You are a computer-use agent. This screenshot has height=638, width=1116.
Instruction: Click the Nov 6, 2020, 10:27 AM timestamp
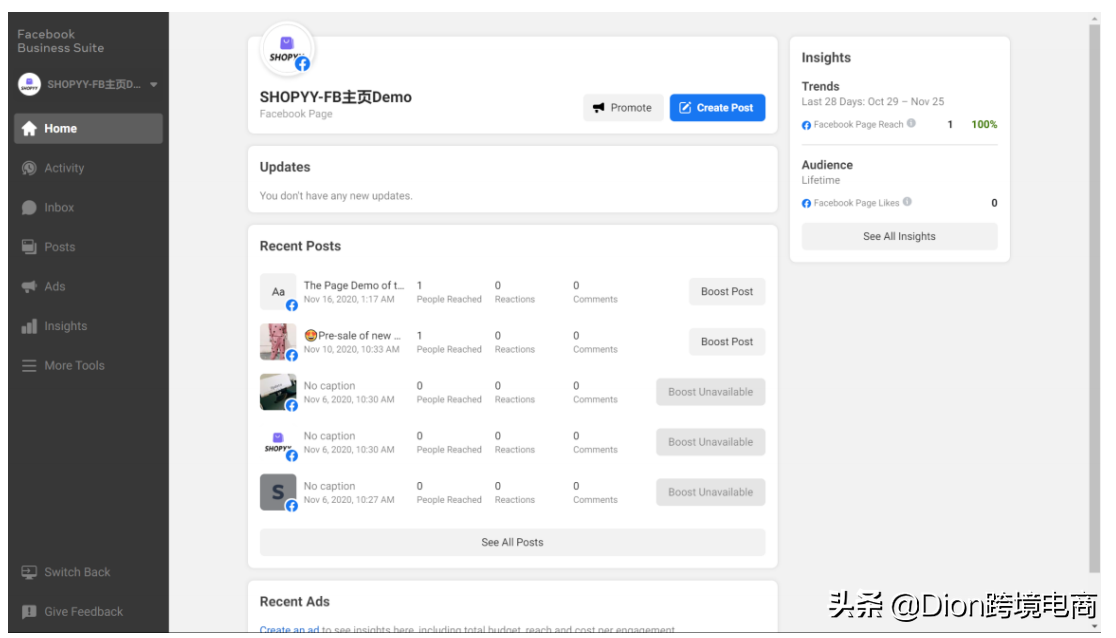point(349,500)
